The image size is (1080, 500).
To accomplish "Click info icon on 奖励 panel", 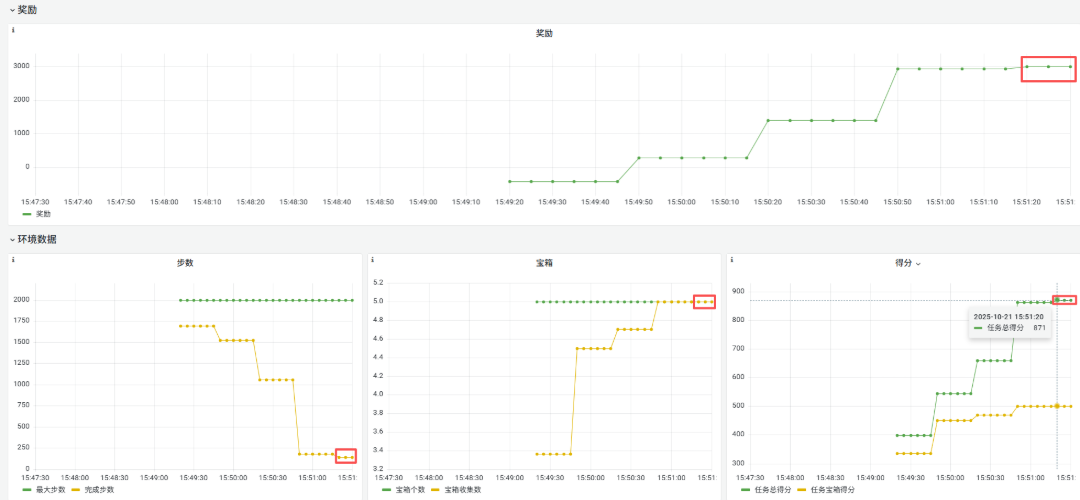I will click(x=13, y=30).
